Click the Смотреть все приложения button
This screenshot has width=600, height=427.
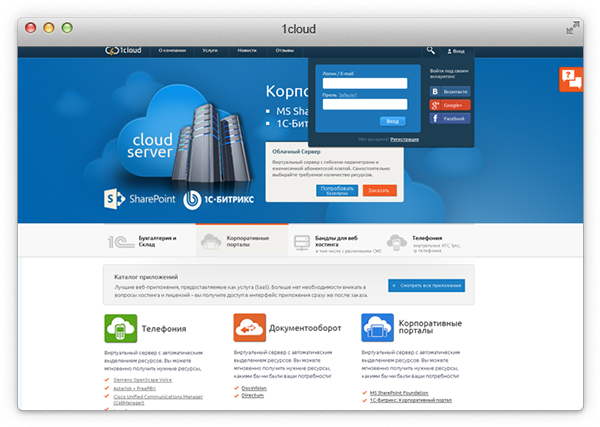[427, 285]
